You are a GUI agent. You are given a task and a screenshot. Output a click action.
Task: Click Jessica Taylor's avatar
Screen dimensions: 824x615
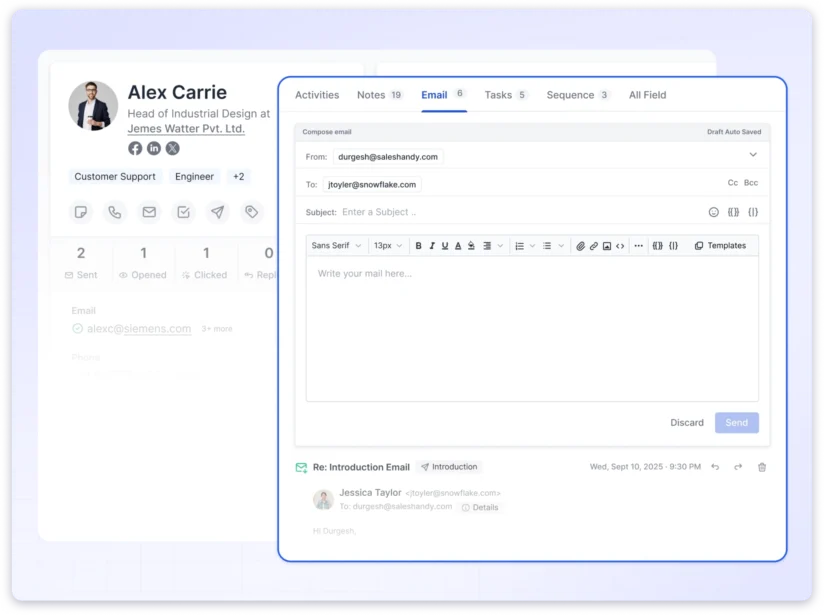pos(323,499)
